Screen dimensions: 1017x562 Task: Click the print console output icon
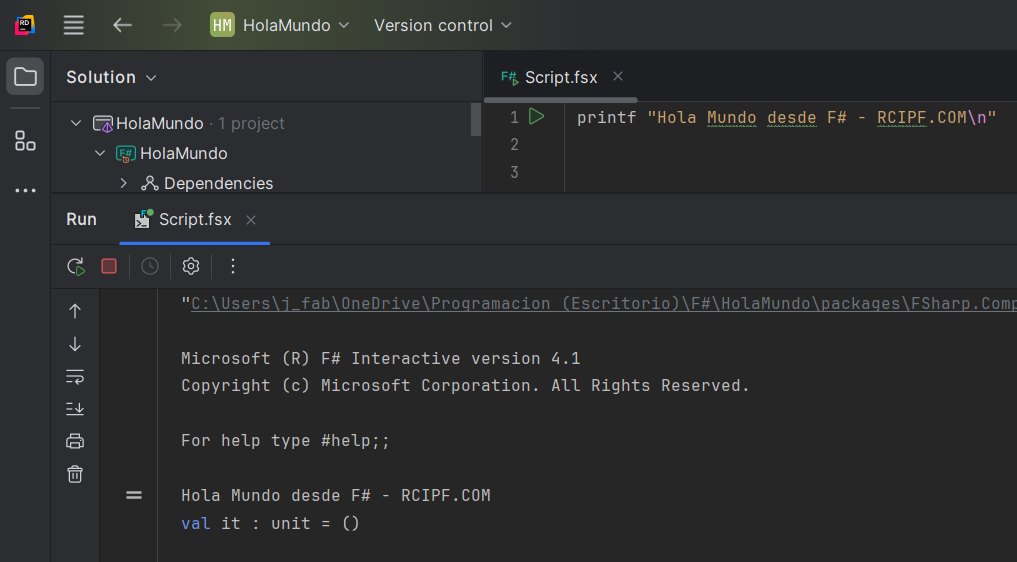[x=75, y=441]
